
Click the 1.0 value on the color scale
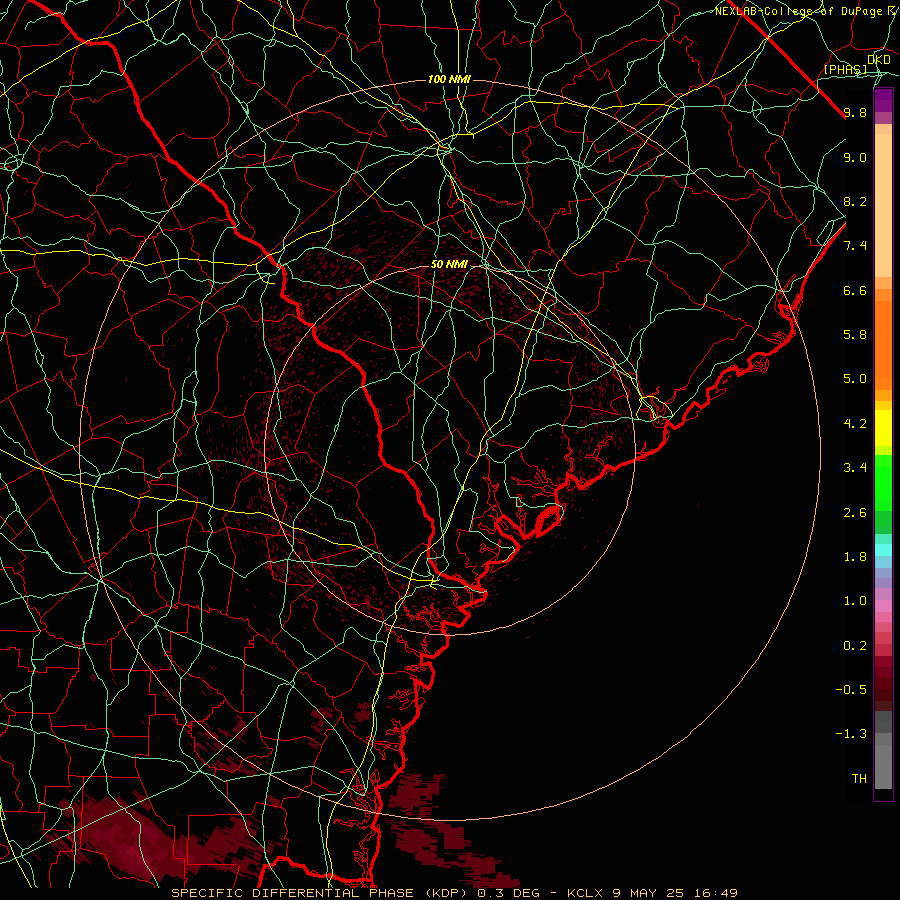click(x=855, y=601)
